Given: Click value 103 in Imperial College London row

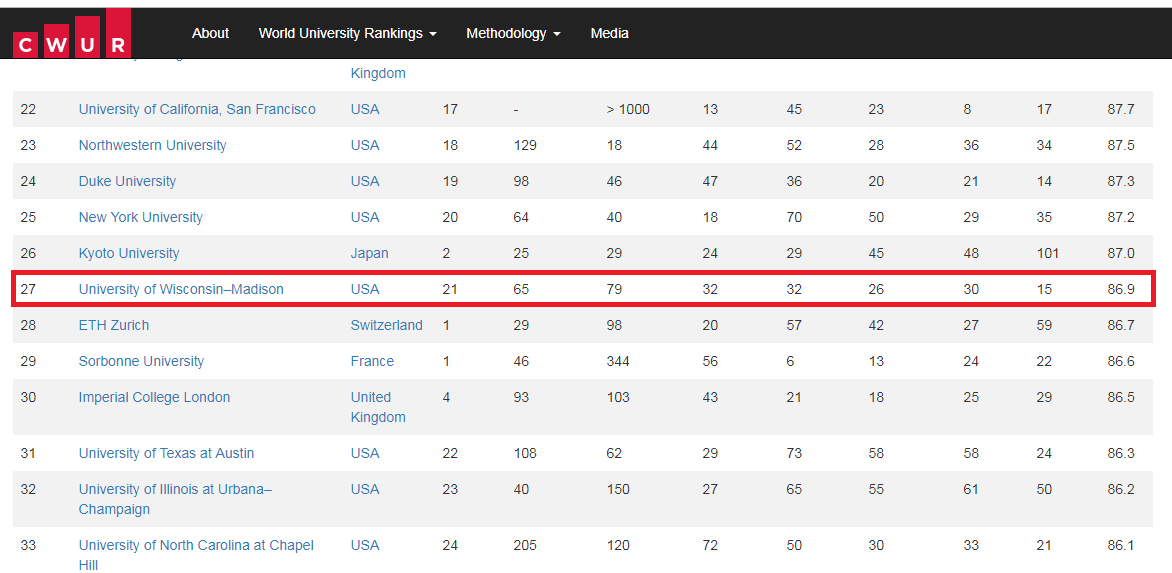Looking at the screenshot, I should 618,397.
